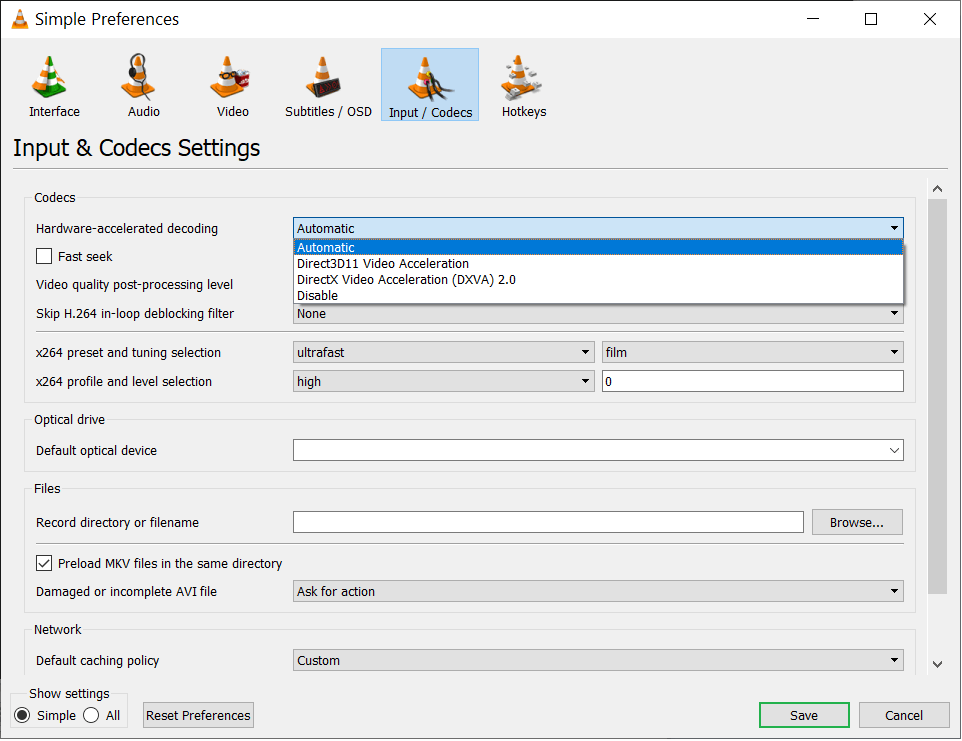Open Damaged or incomplete AVI file dropdown
Image resolution: width=962 pixels, height=741 pixels.
point(598,592)
